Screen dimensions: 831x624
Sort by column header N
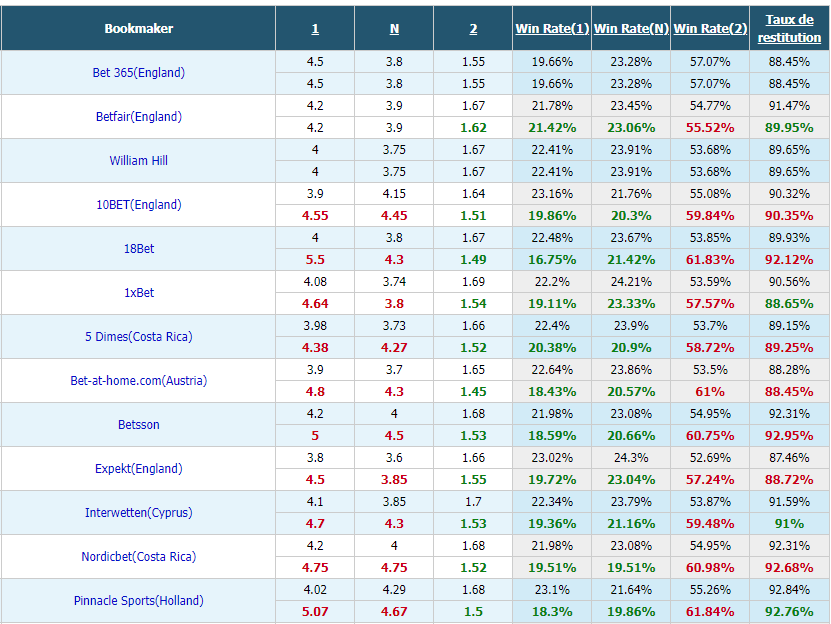point(394,29)
